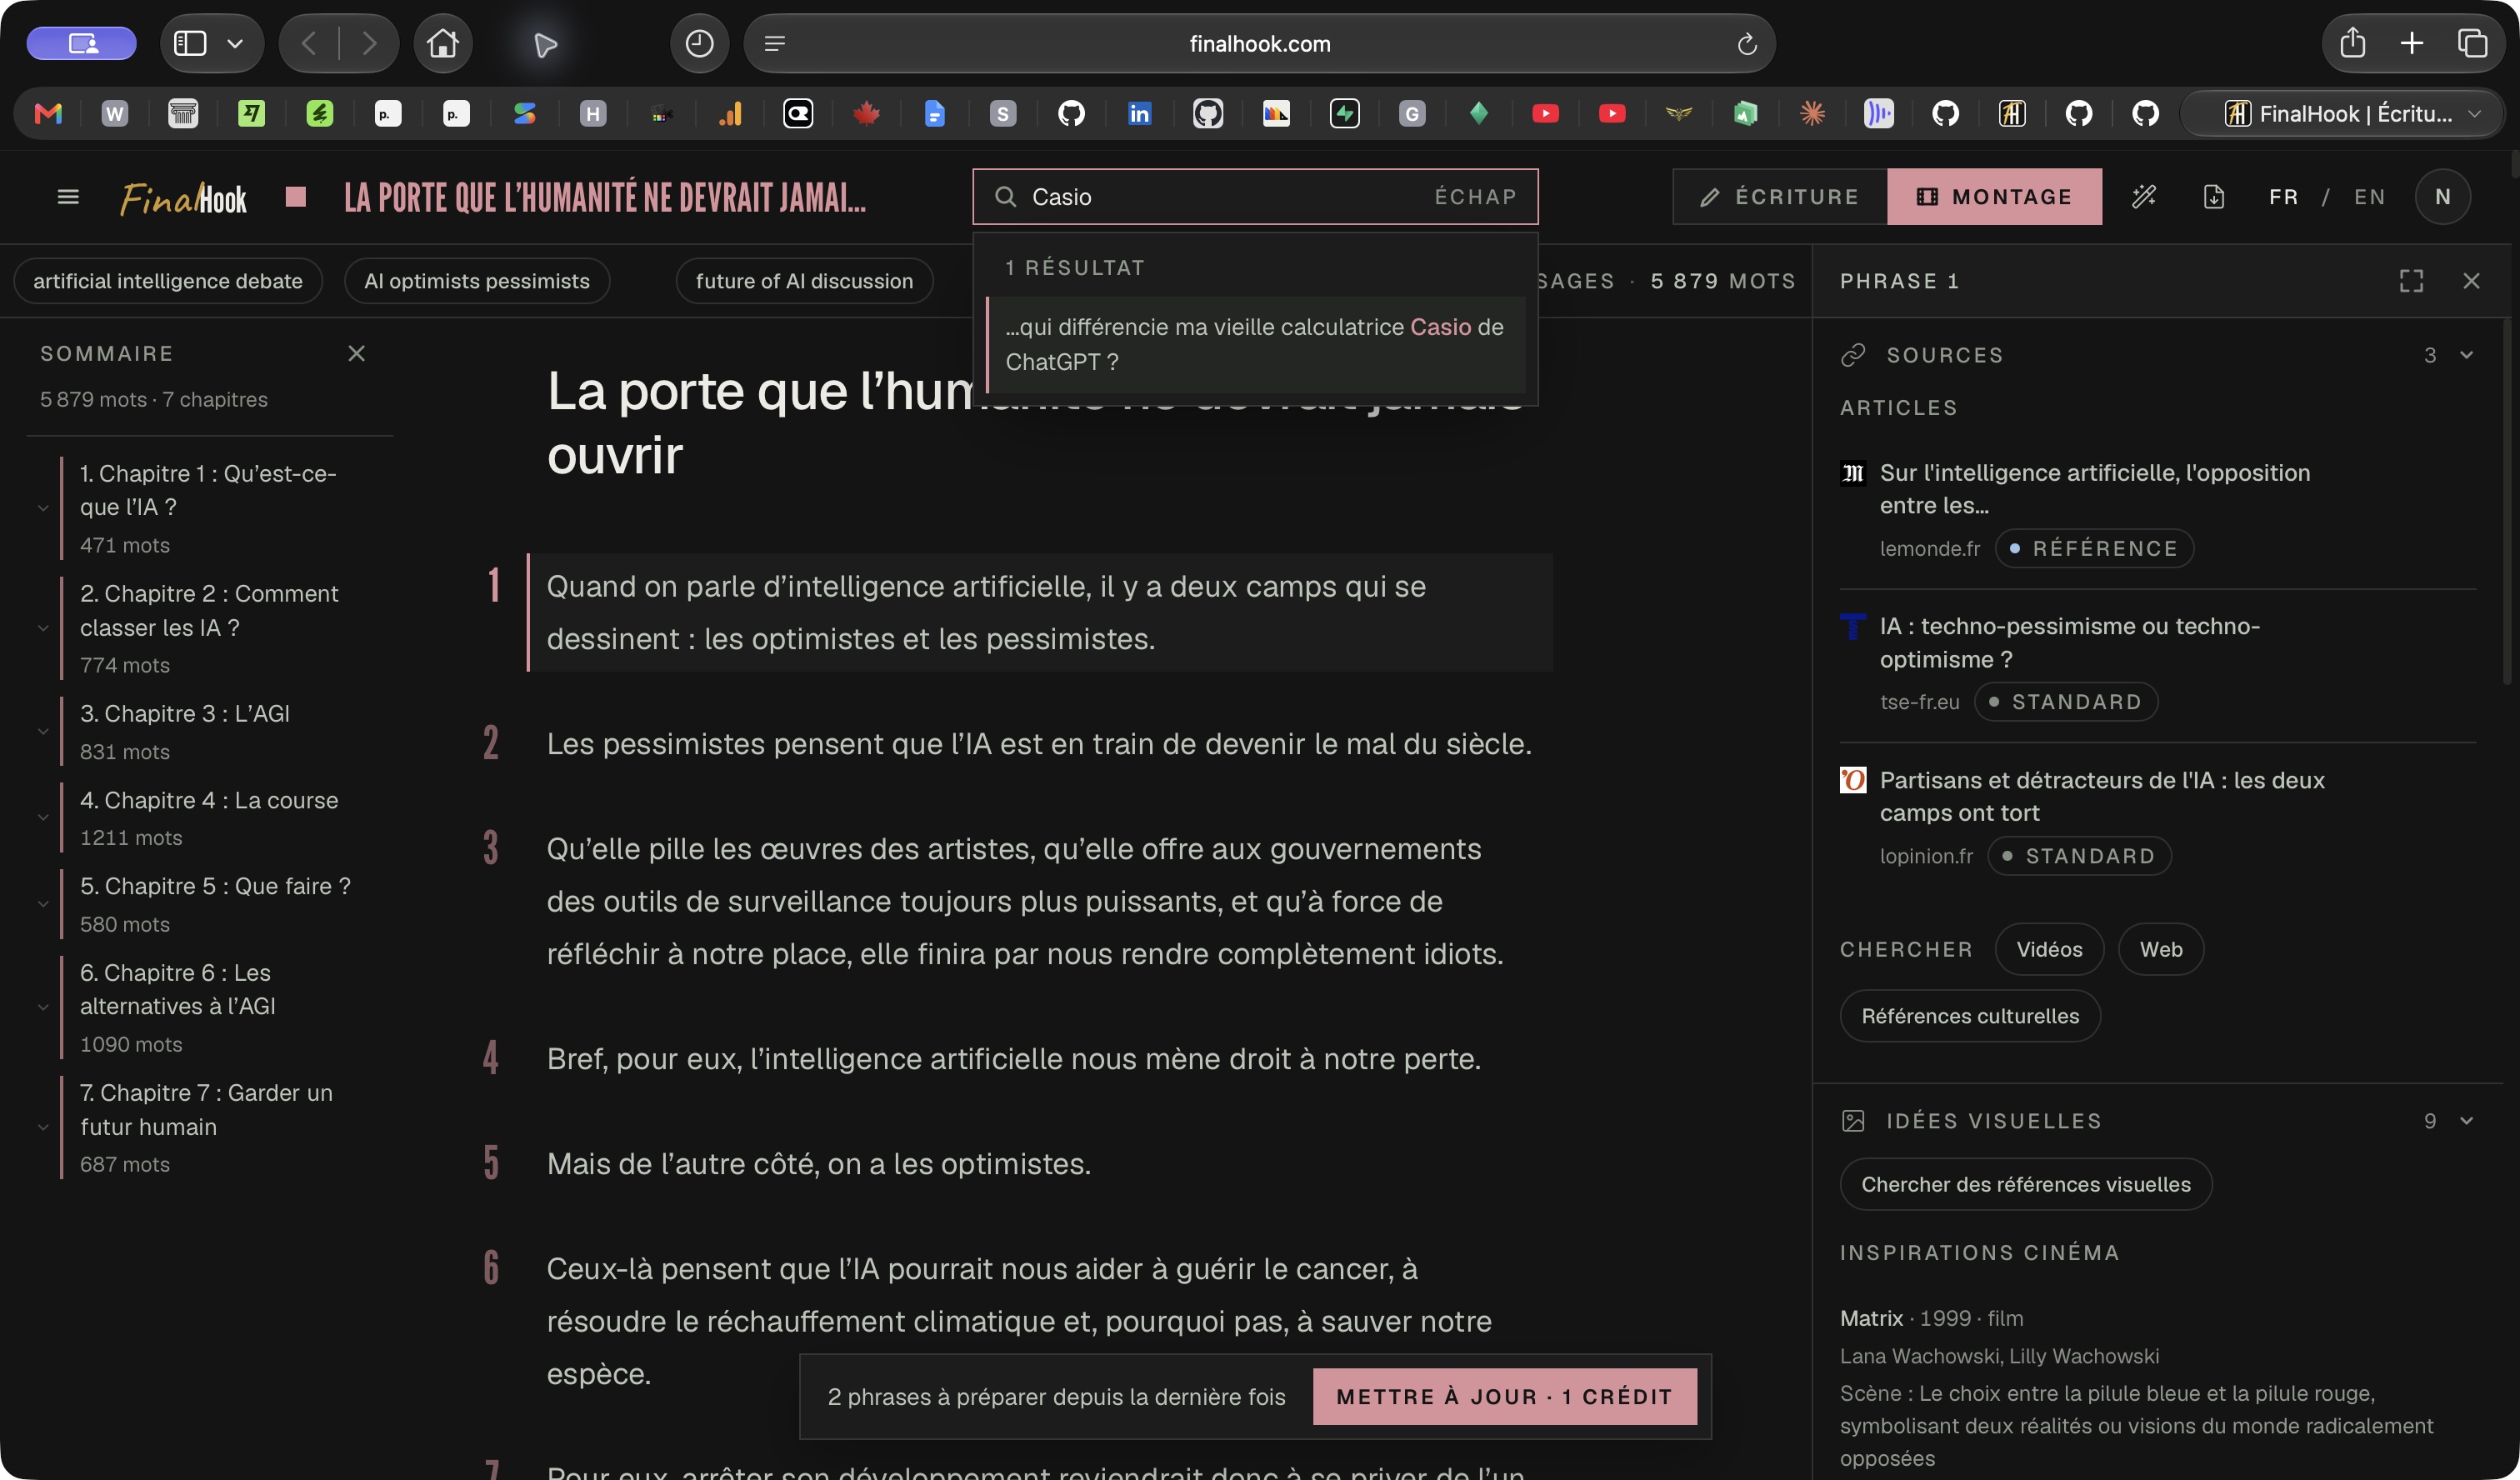
Task: Open the FinalHook hamburger menu
Action: coord(68,197)
